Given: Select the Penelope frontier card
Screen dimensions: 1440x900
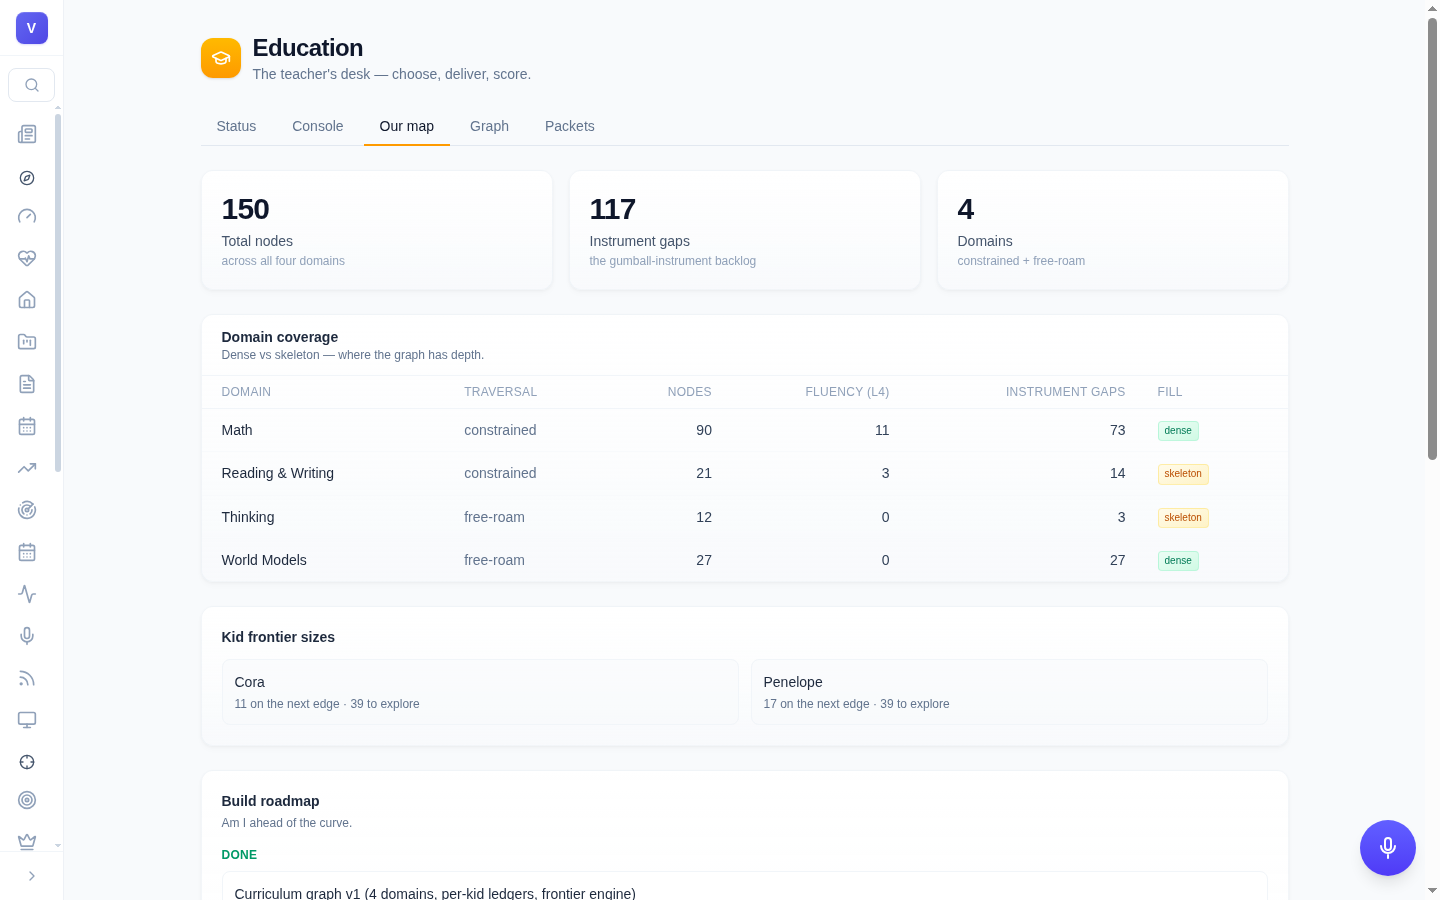Looking at the screenshot, I should [x=1009, y=692].
